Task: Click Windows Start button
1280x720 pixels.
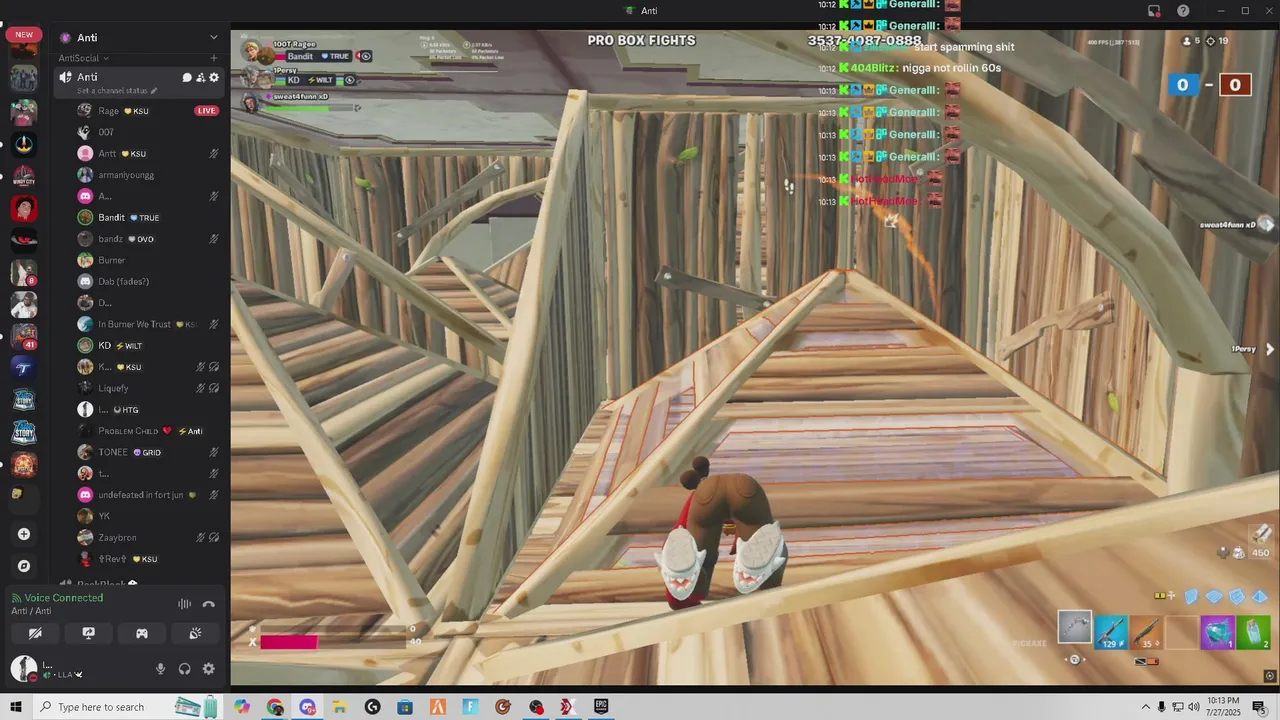Action: (16, 707)
